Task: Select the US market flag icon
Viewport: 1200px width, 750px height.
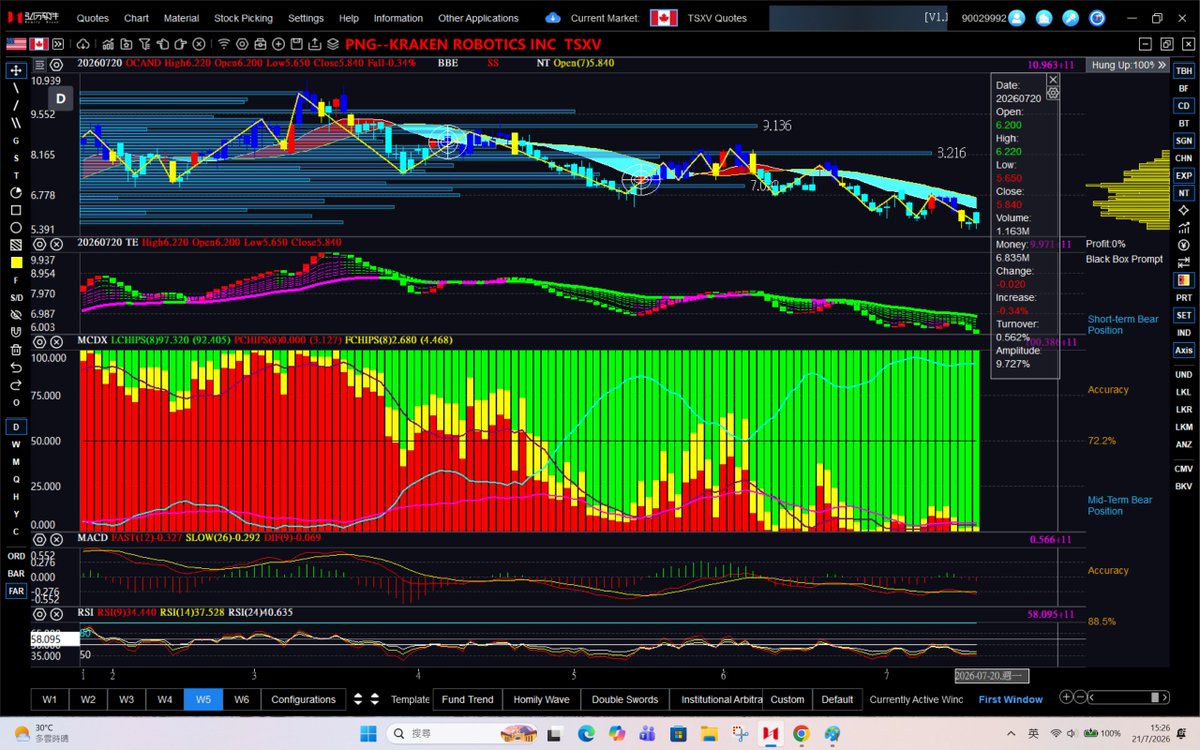Action: (16, 44)
